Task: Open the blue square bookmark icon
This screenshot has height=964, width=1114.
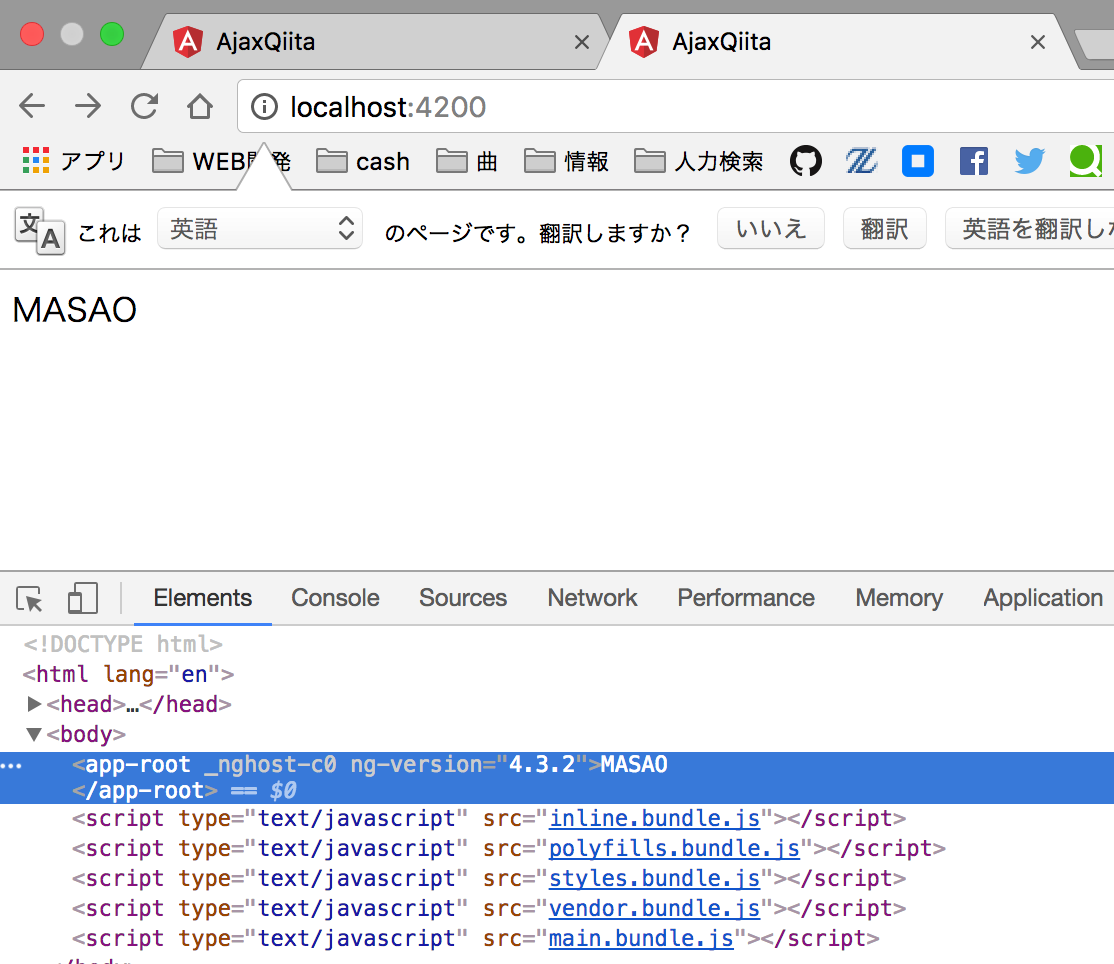Action: [917, 161]
